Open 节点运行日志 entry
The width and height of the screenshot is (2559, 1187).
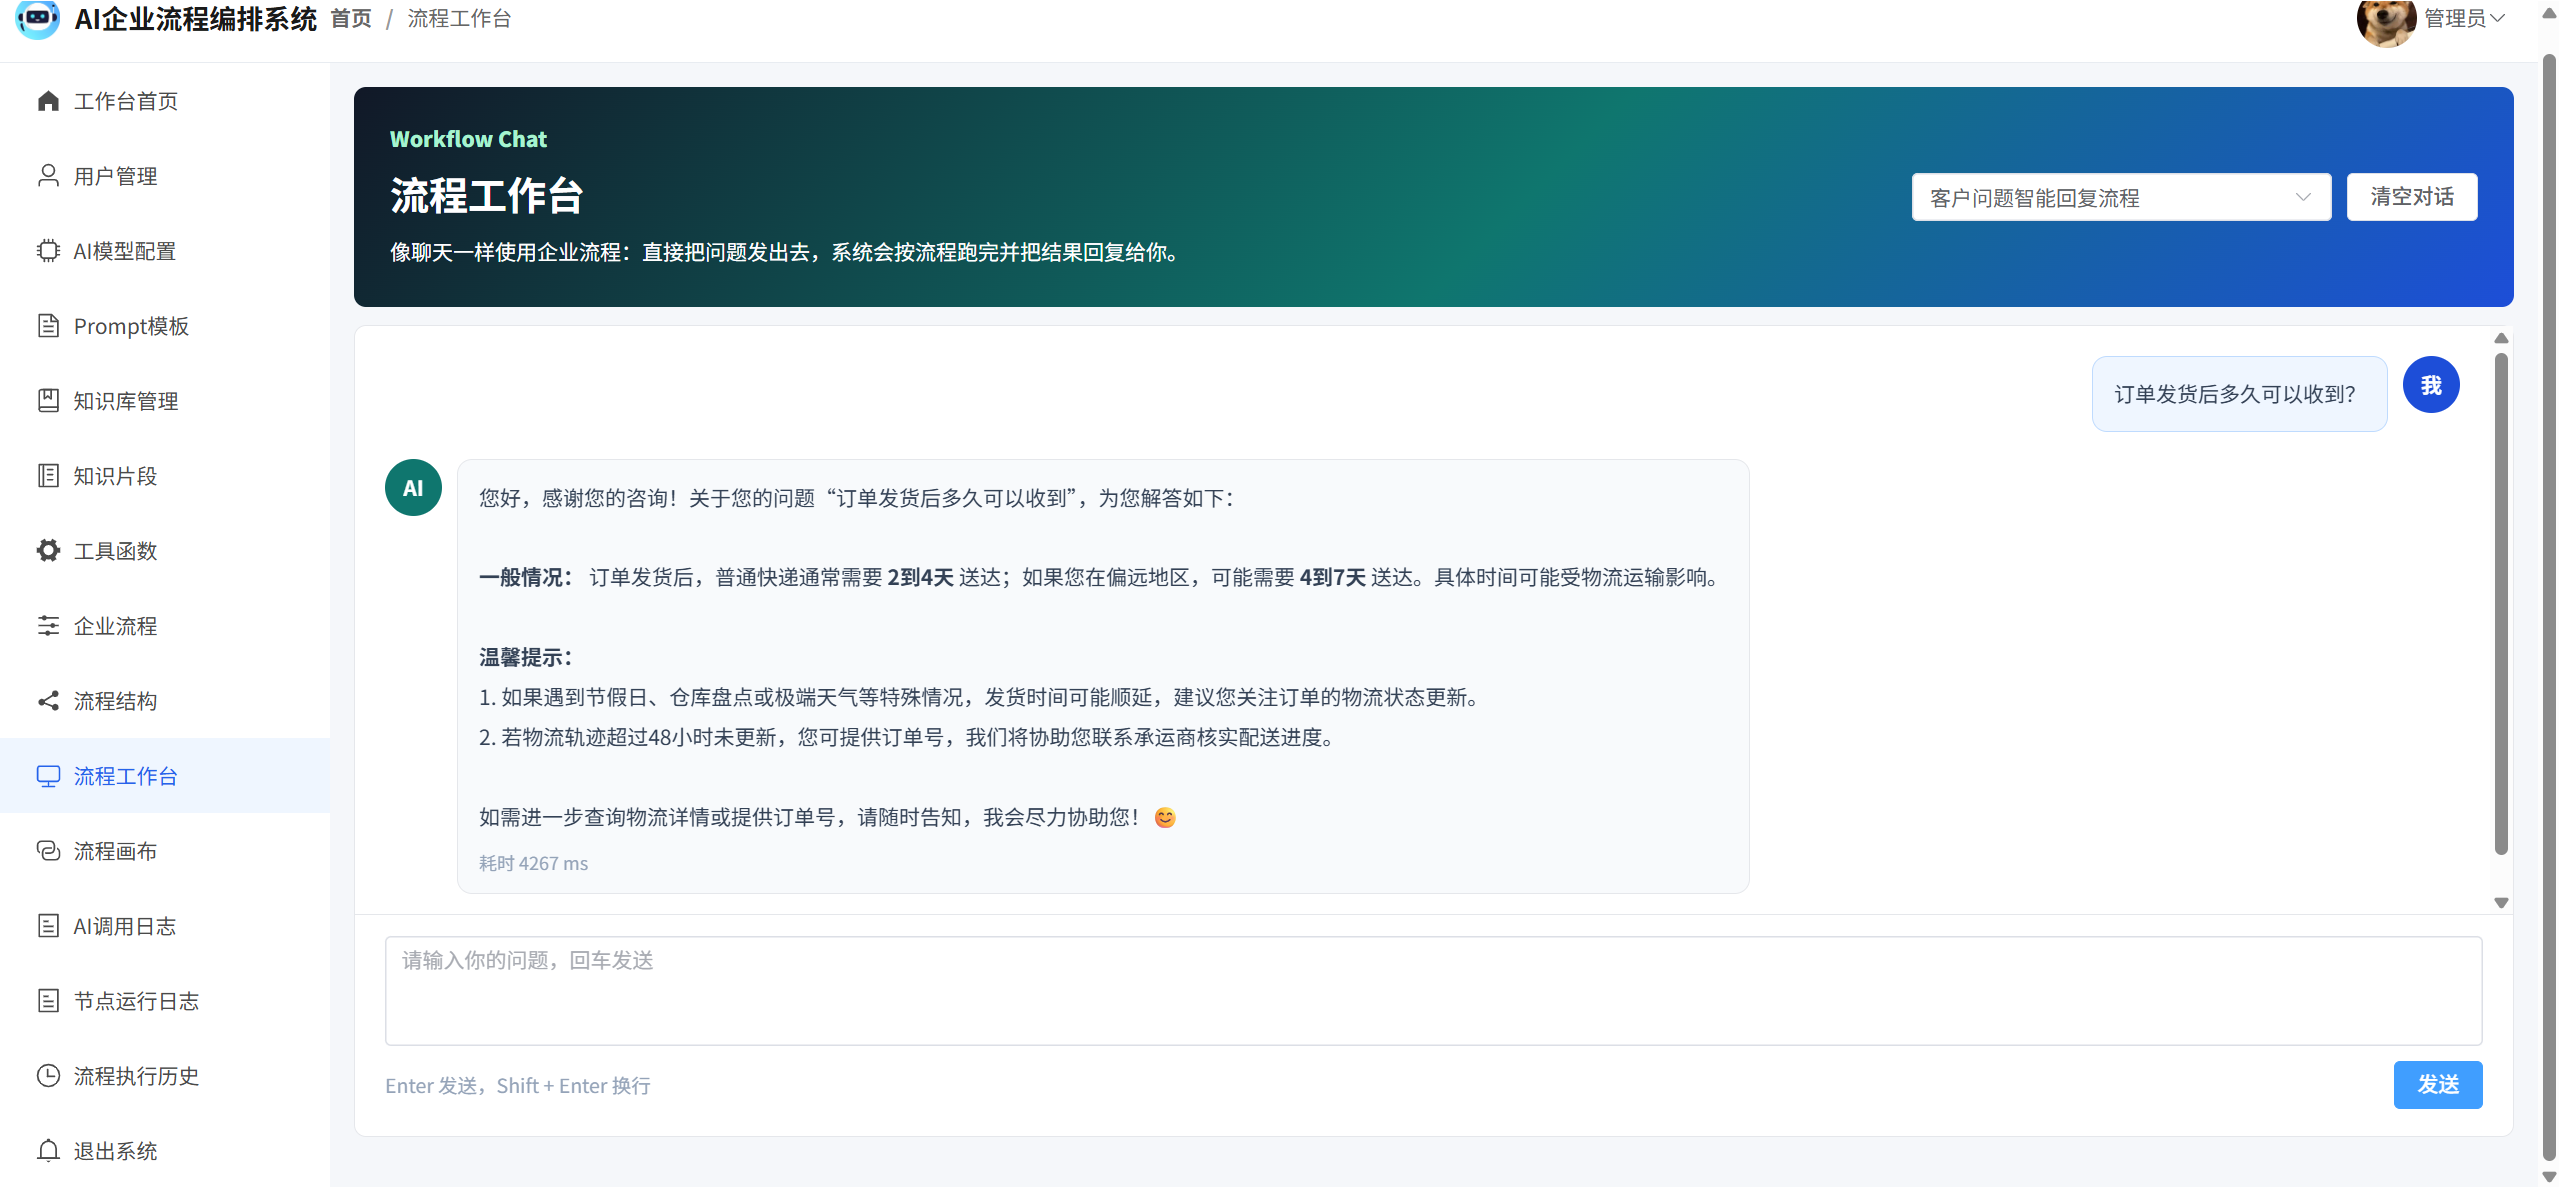(x=165, y=1001)
